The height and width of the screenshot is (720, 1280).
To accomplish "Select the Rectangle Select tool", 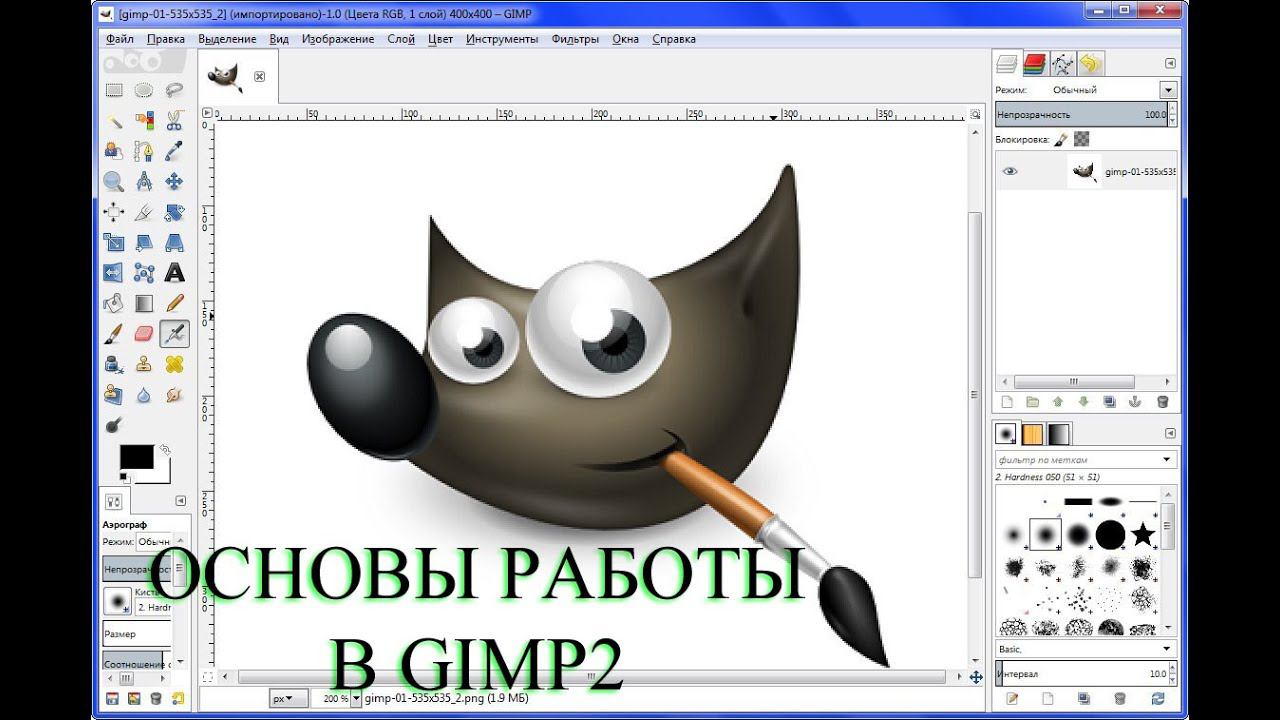I will click(x=114, y=90).
